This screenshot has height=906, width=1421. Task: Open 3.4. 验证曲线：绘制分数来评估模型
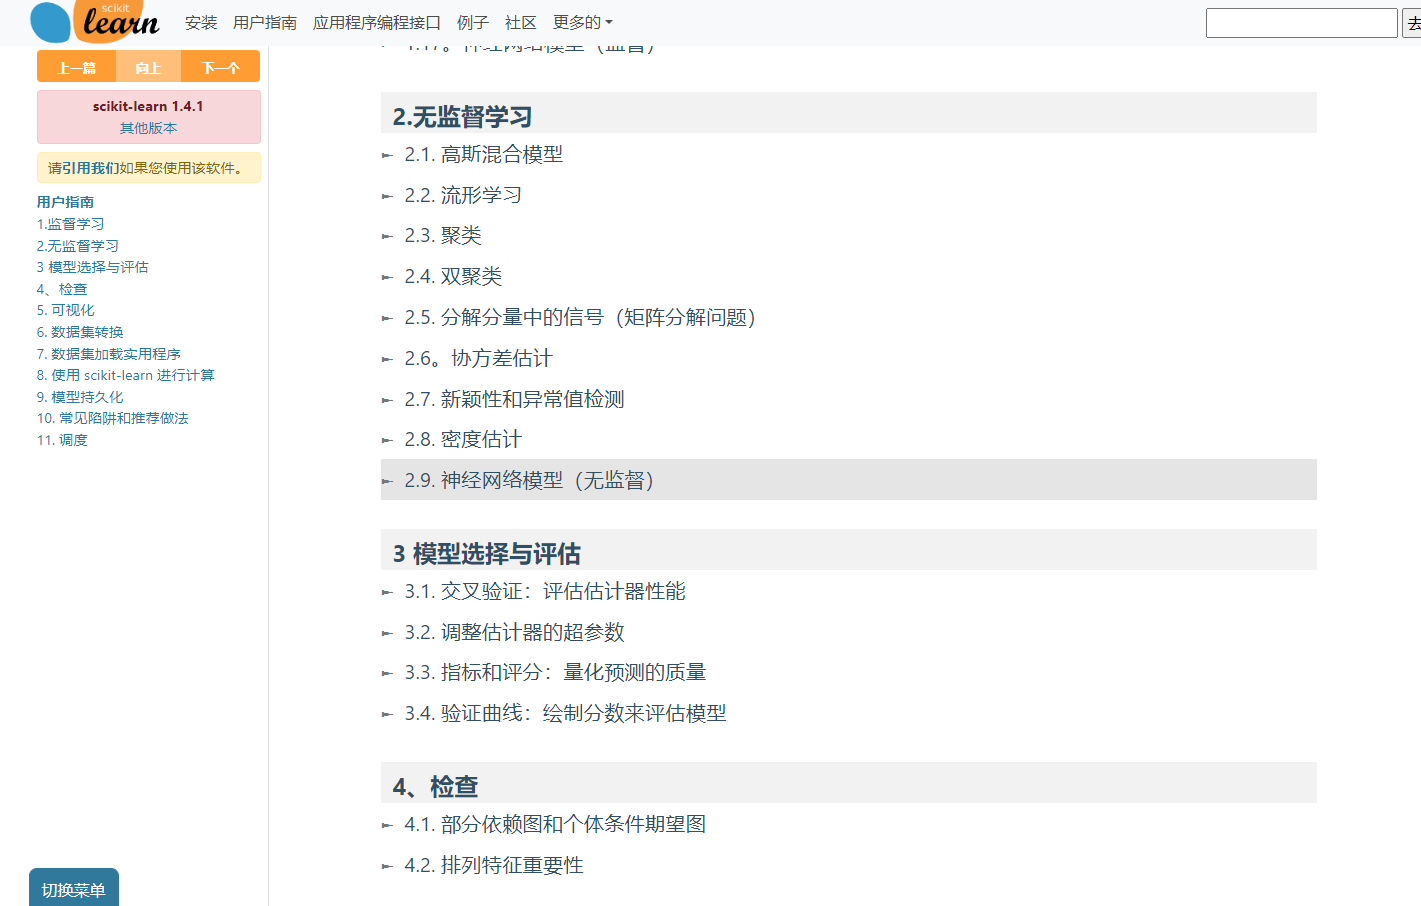tap(565, 713)
